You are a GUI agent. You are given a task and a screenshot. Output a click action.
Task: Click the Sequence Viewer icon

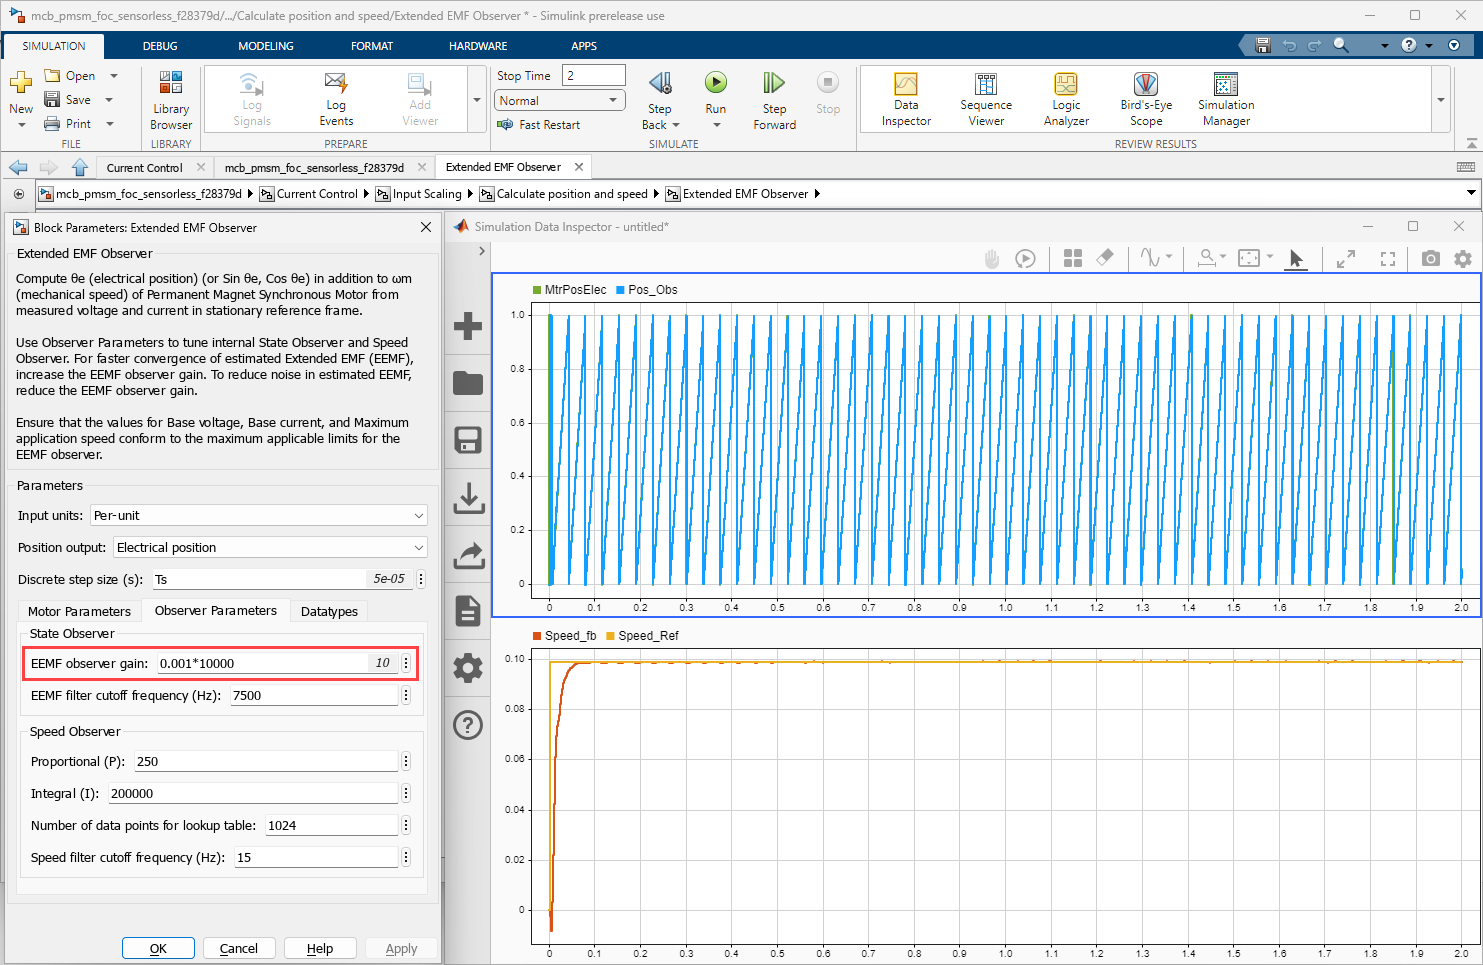[985, 98]
